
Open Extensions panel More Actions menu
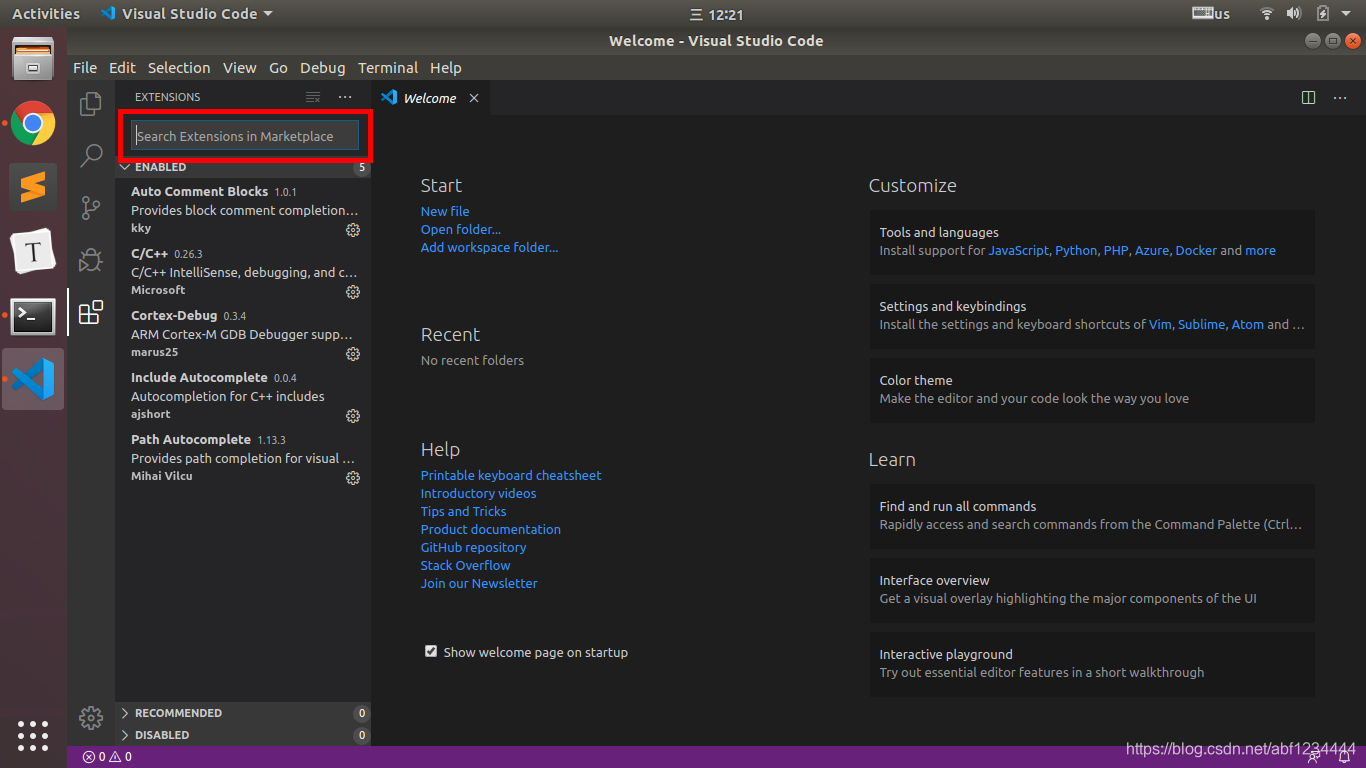coord(345,97)
